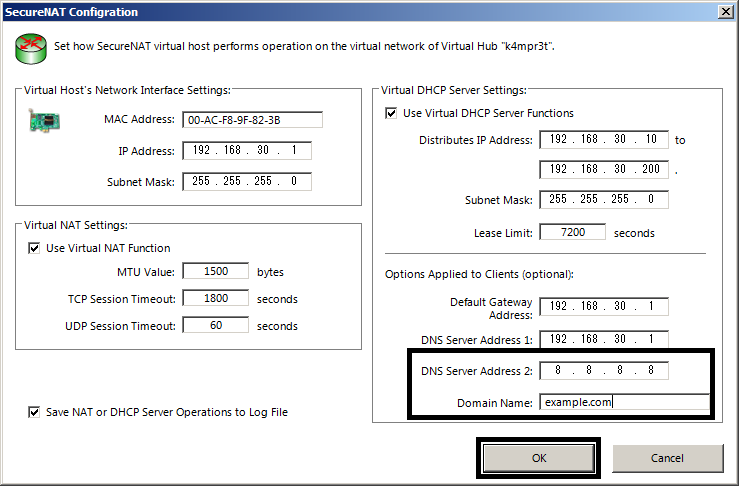This screenshot has height=486, width=739.
Task: Click the DNS Server Address 1 field
Action: click(x=604, y=339)
